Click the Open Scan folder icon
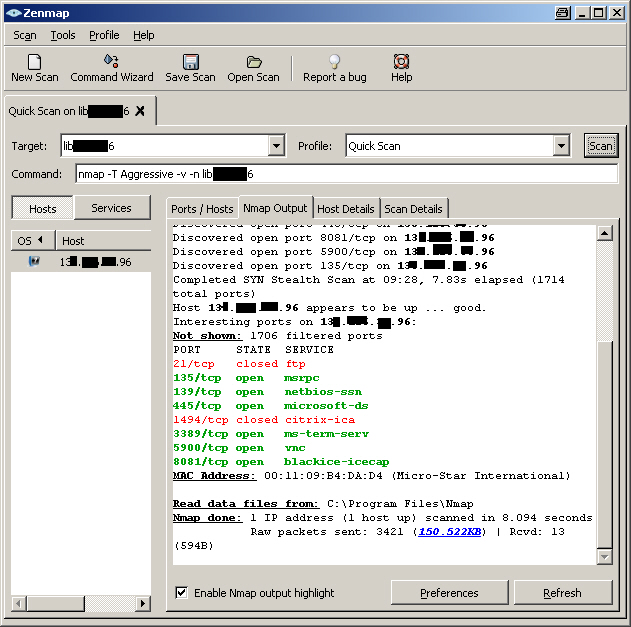Viewport: 631px width, 627px height. click(254, 62)
